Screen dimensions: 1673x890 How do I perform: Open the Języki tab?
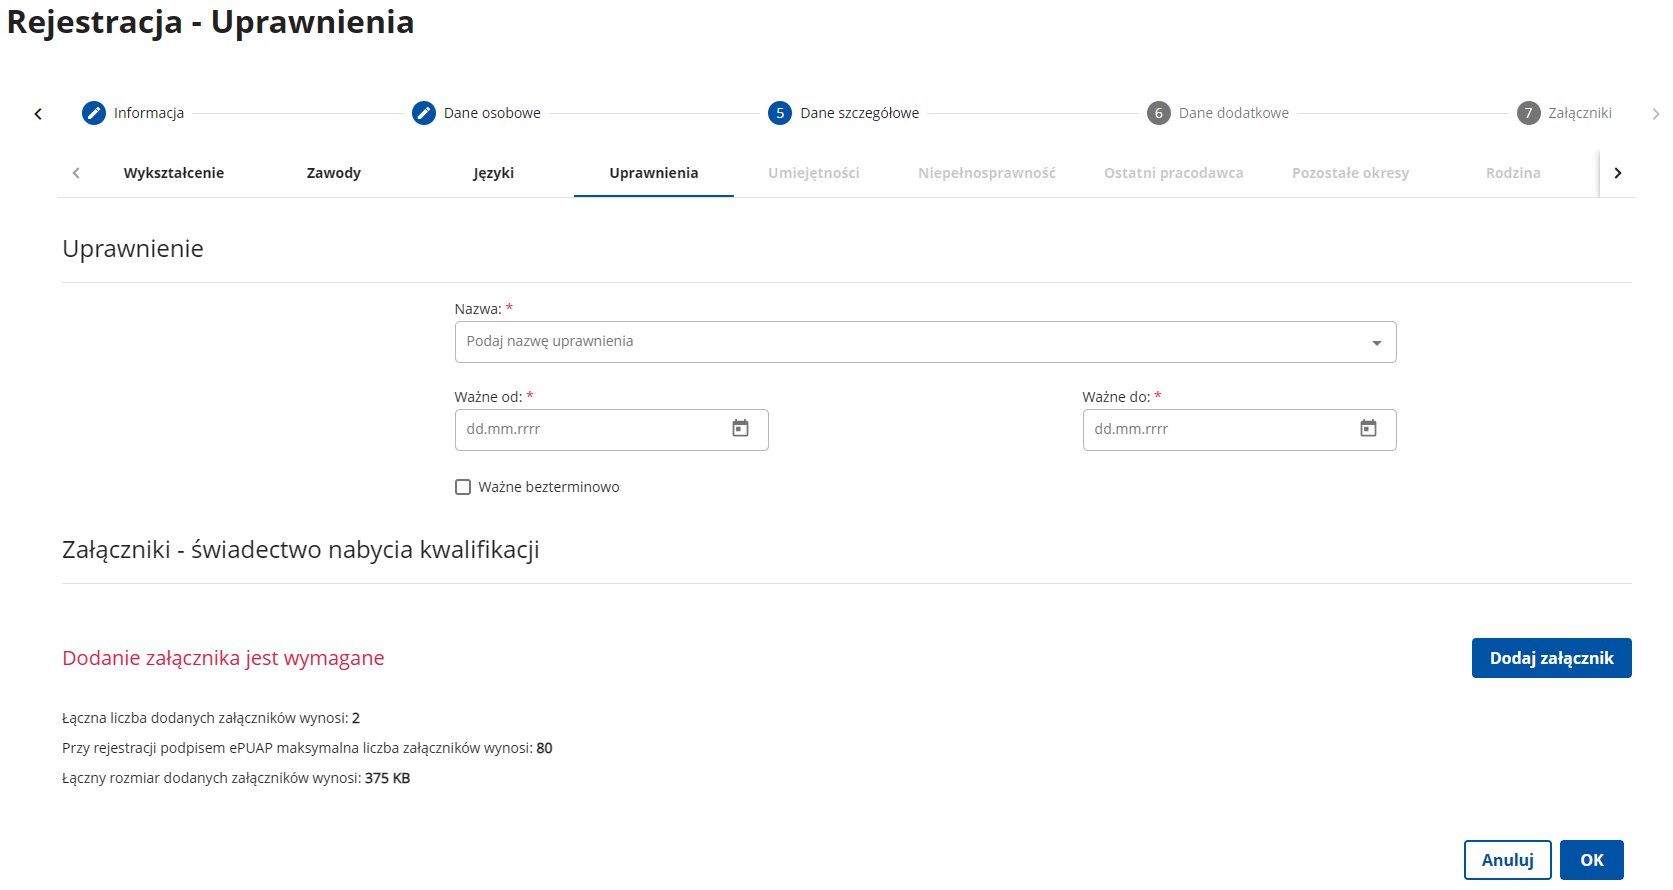494,173
